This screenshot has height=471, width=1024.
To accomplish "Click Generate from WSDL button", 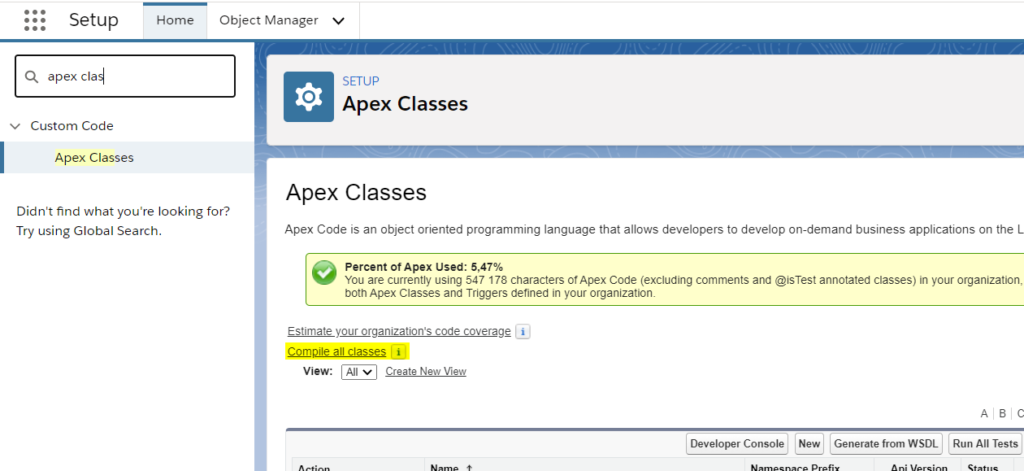I will 886,444.
